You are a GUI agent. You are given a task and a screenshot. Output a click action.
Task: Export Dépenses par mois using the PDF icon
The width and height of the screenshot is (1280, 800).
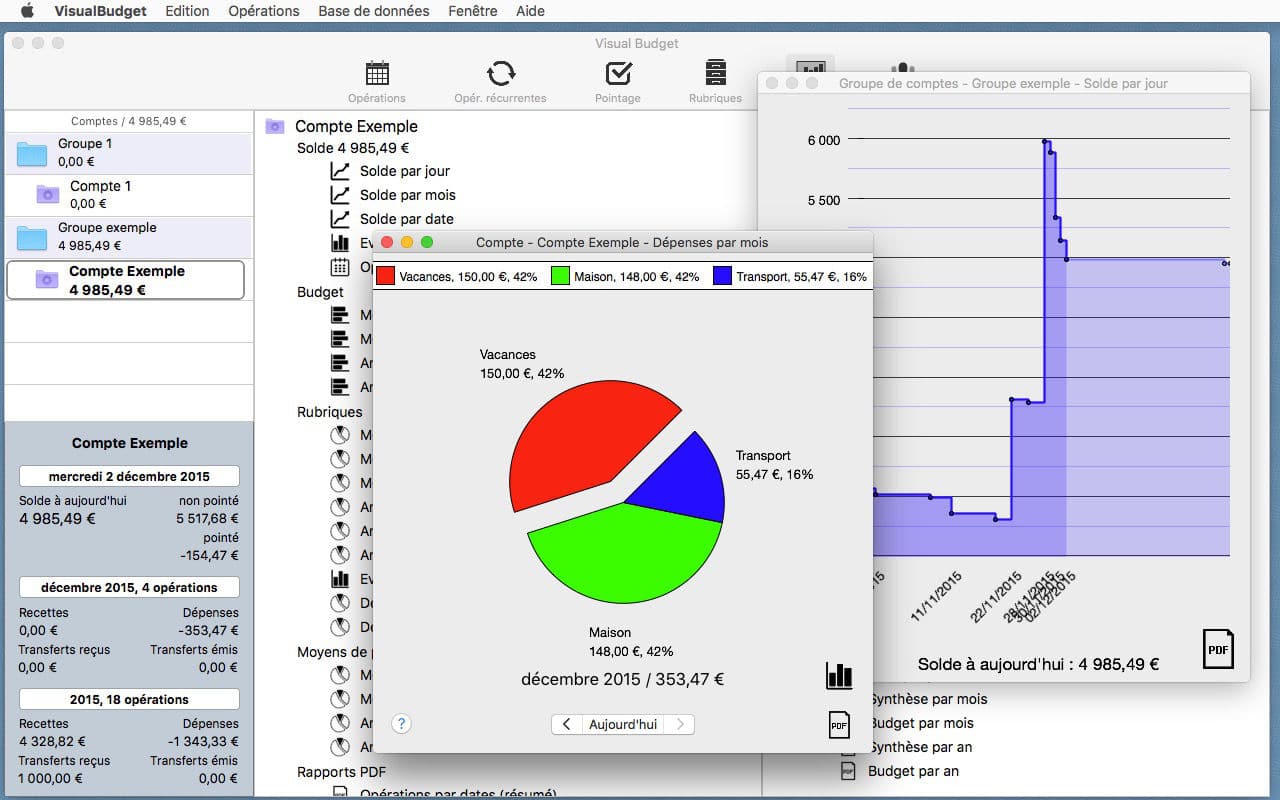click(x=838, y=724)
